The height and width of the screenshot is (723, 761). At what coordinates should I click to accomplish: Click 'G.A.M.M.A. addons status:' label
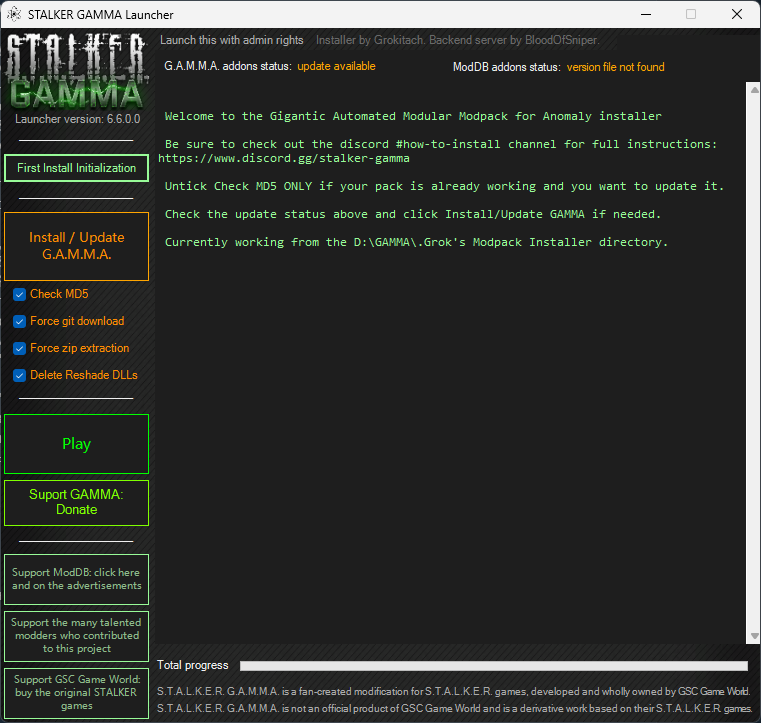click(x=228, y=66)
